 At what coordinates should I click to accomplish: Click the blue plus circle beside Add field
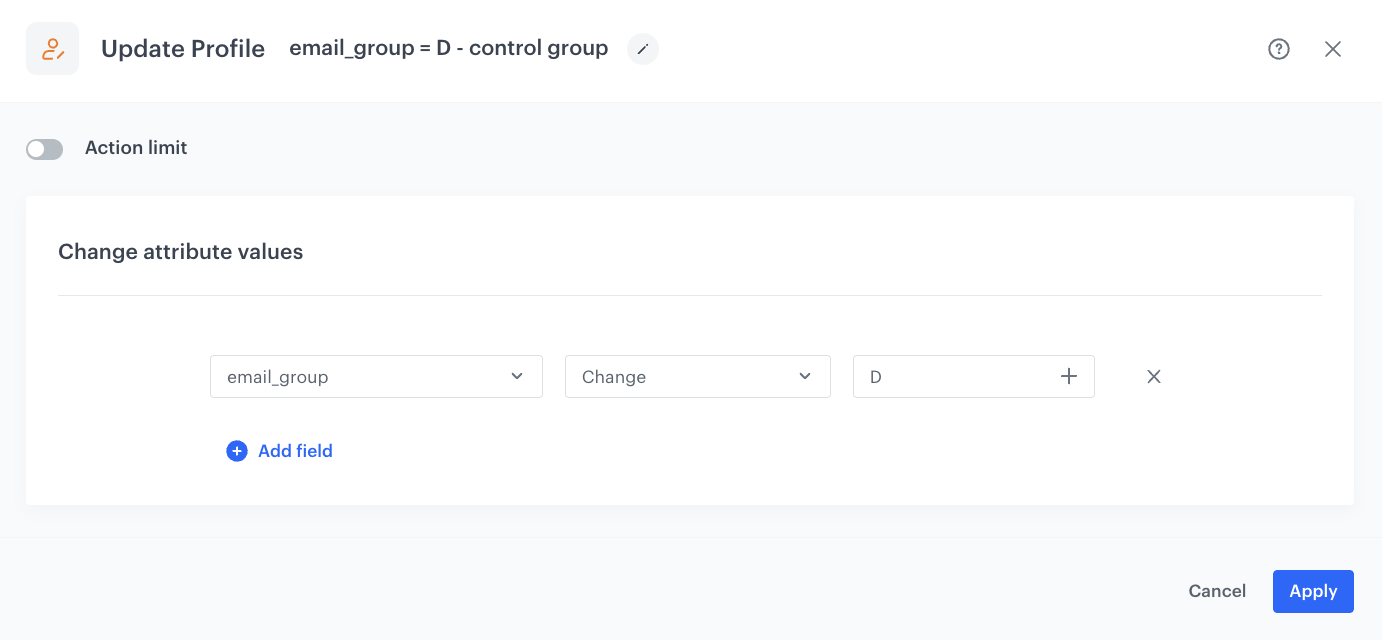coord(237,451)
